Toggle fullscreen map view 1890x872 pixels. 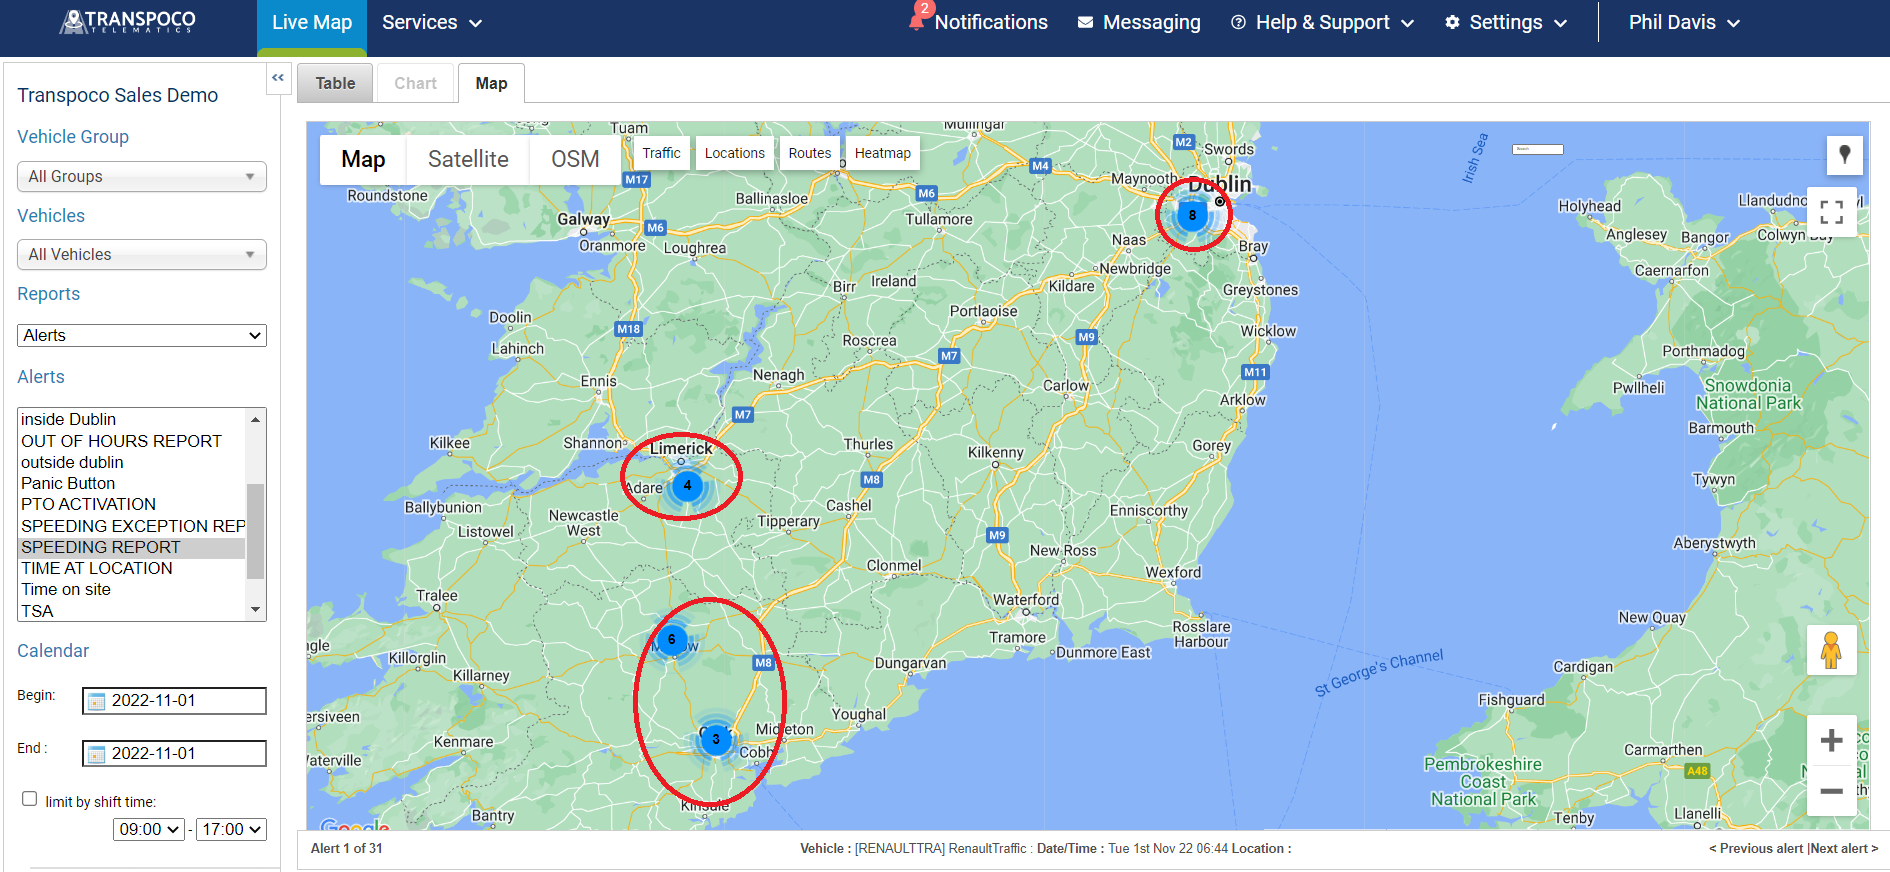click(1832, 211)
